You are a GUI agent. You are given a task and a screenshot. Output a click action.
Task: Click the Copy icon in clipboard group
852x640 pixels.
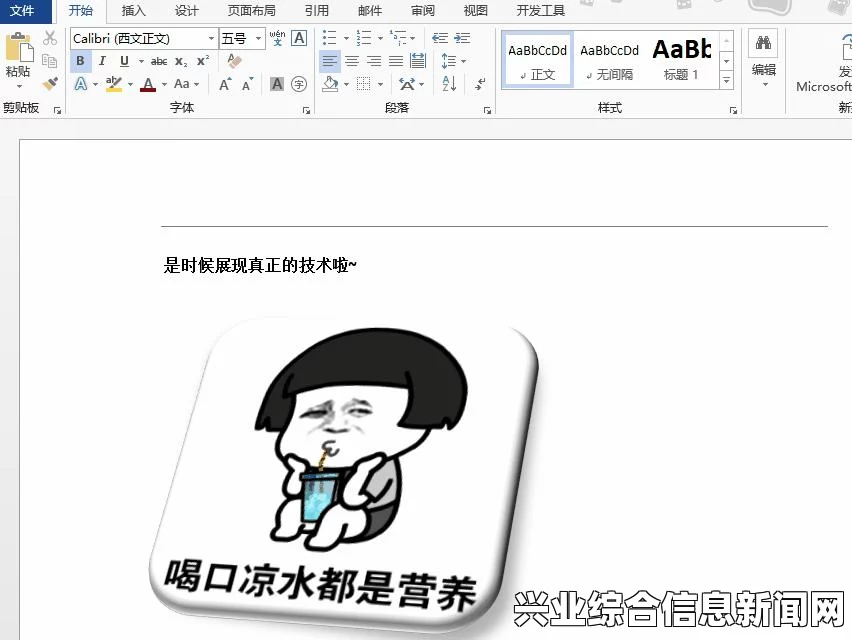(x=49, y=60)
